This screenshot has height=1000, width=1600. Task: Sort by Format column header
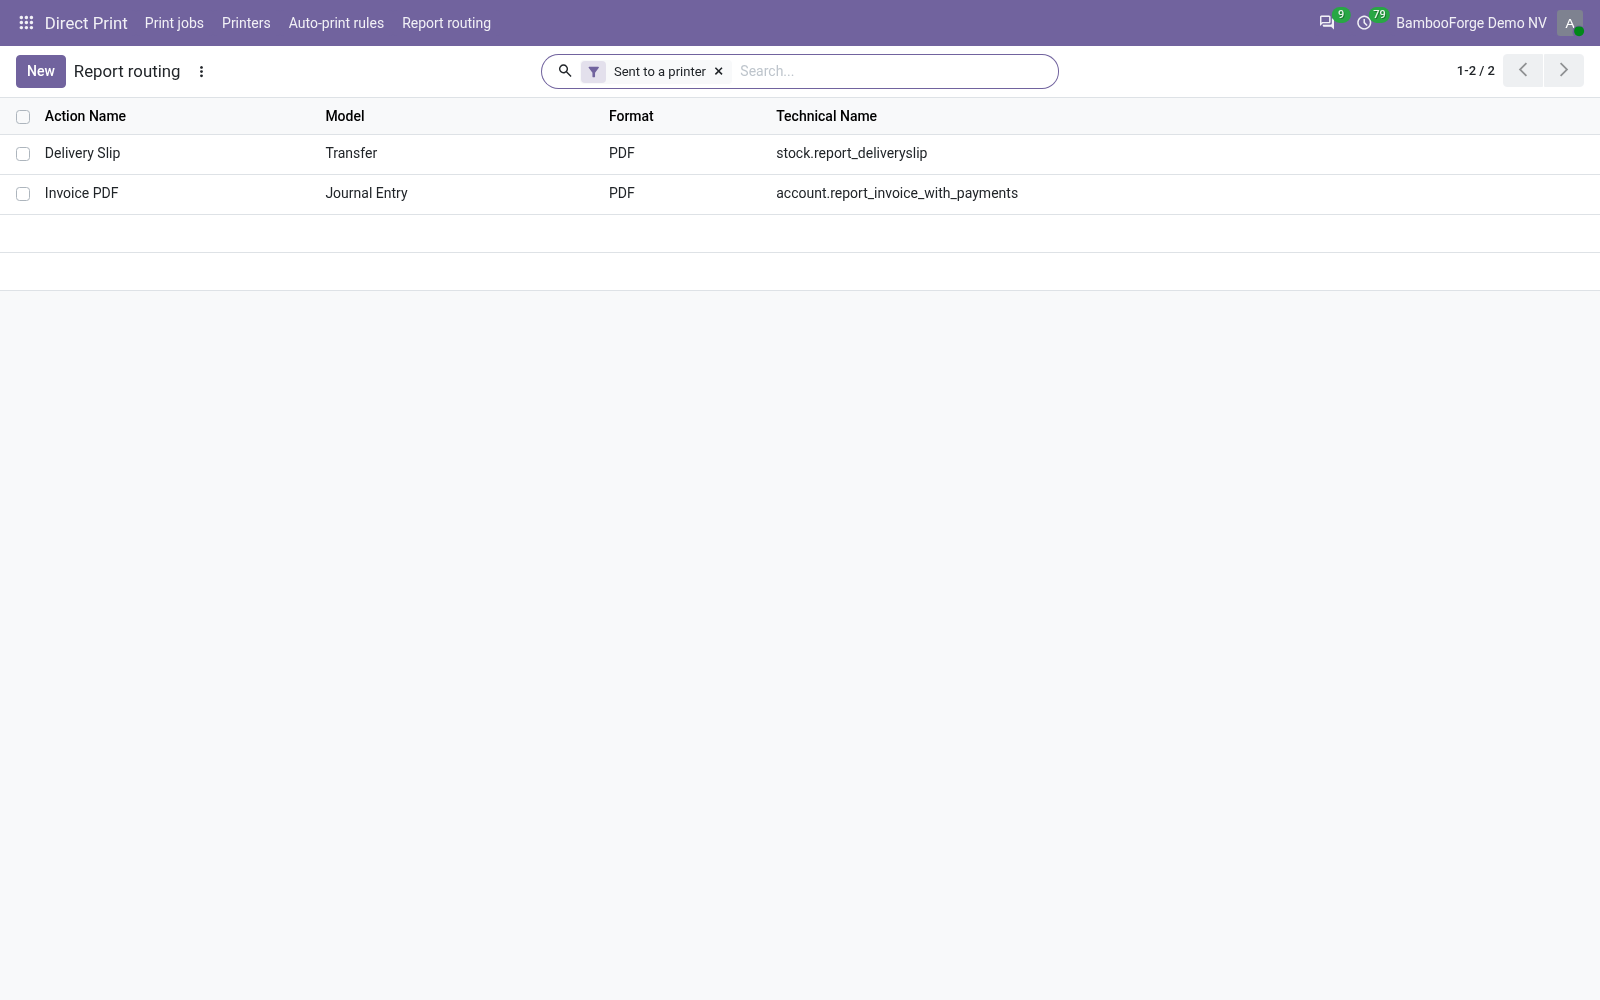(631, 116)
